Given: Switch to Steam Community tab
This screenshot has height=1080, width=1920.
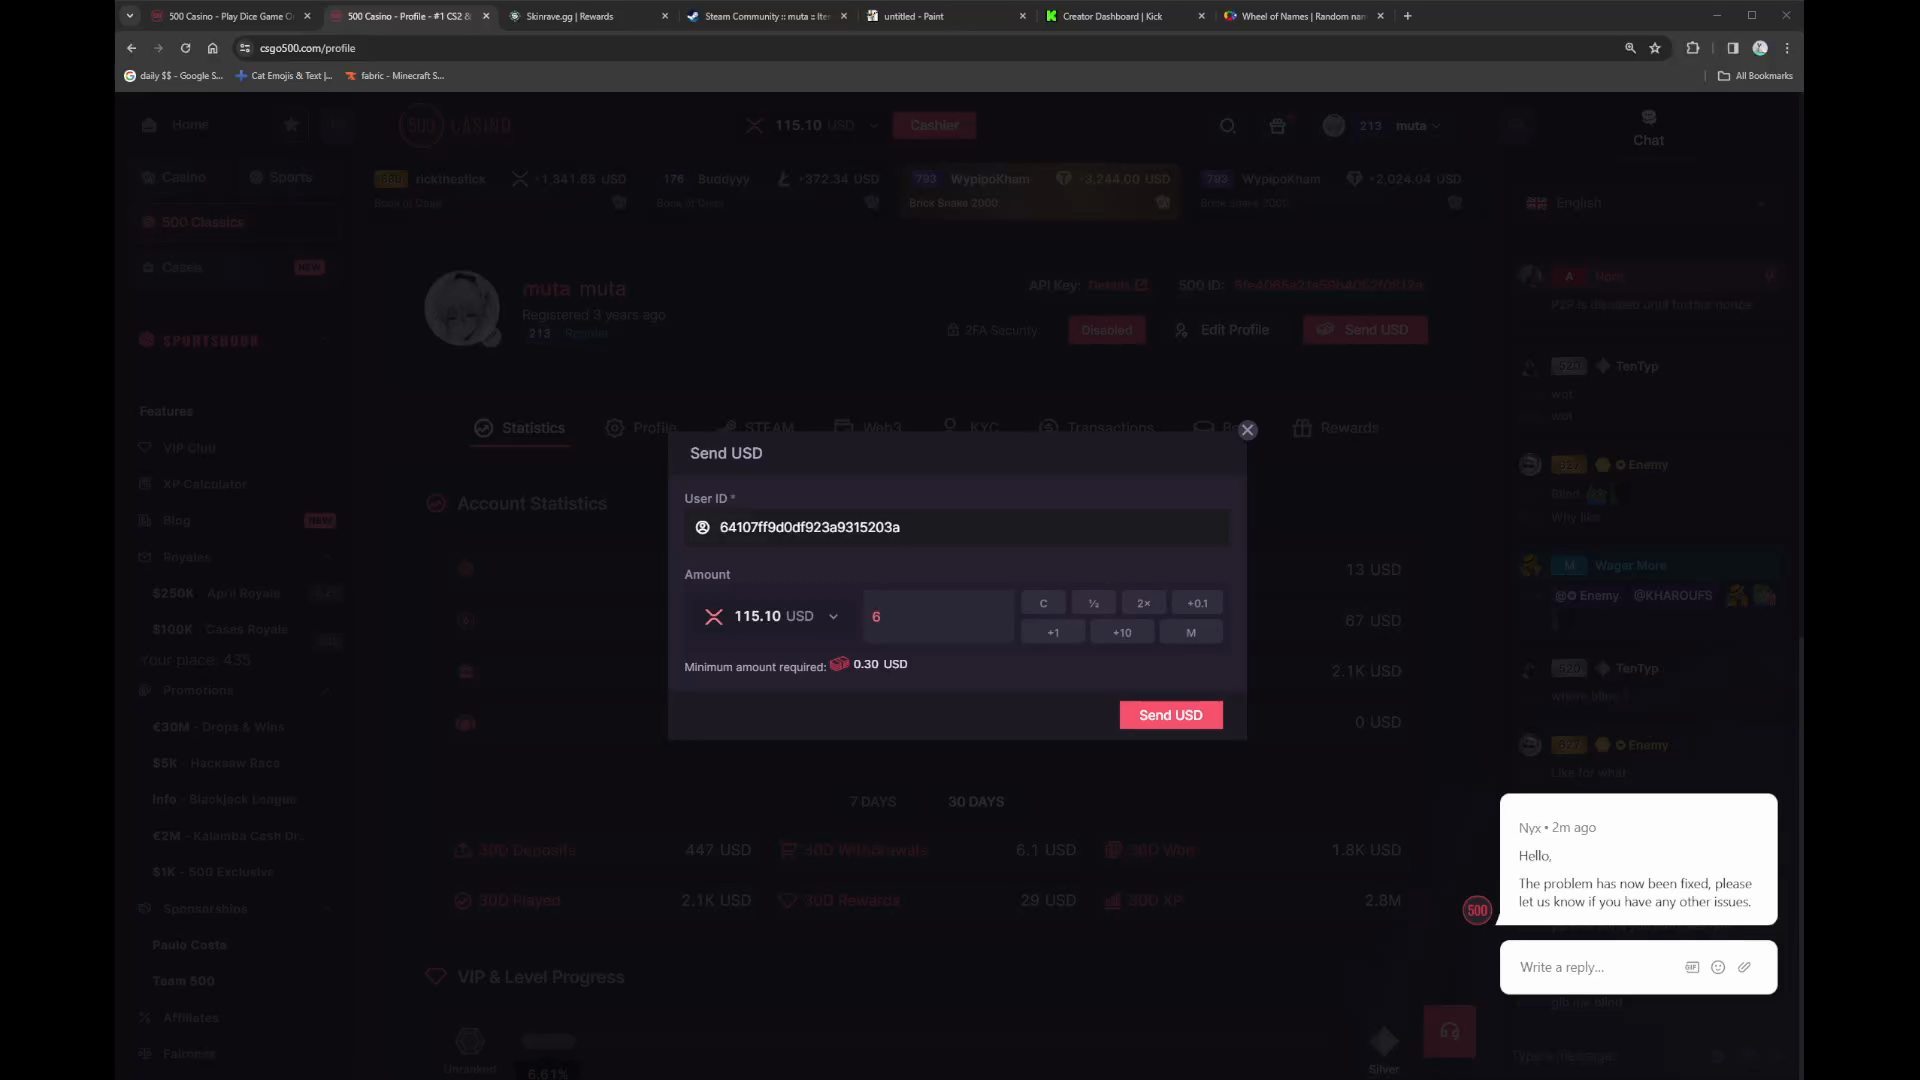Looking at the screenshot, I should click(765, 16).
